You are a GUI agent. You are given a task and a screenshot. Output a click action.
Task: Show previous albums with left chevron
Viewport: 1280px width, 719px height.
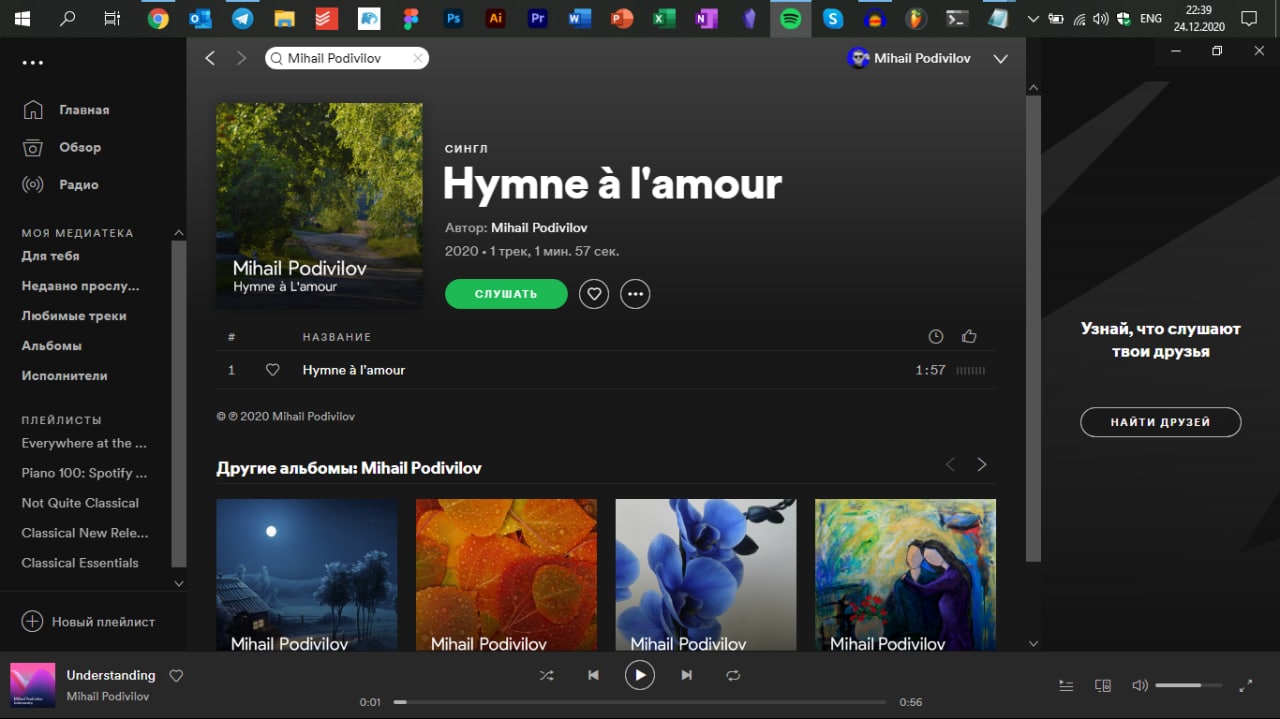950,464
